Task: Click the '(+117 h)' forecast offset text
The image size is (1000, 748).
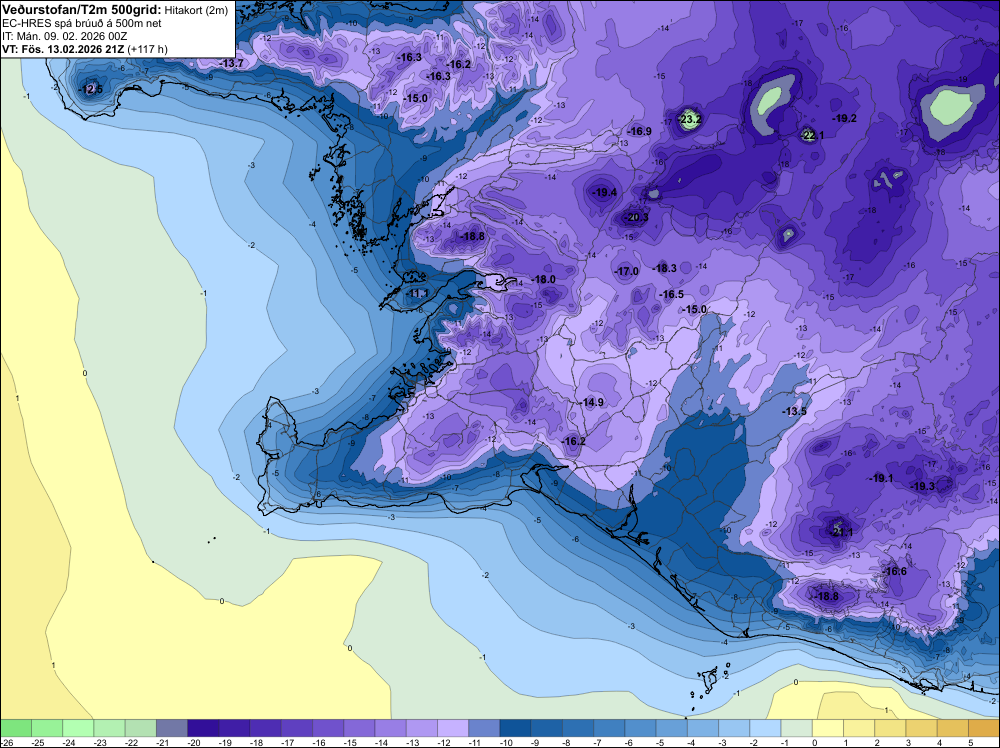Action: (148, 49)
